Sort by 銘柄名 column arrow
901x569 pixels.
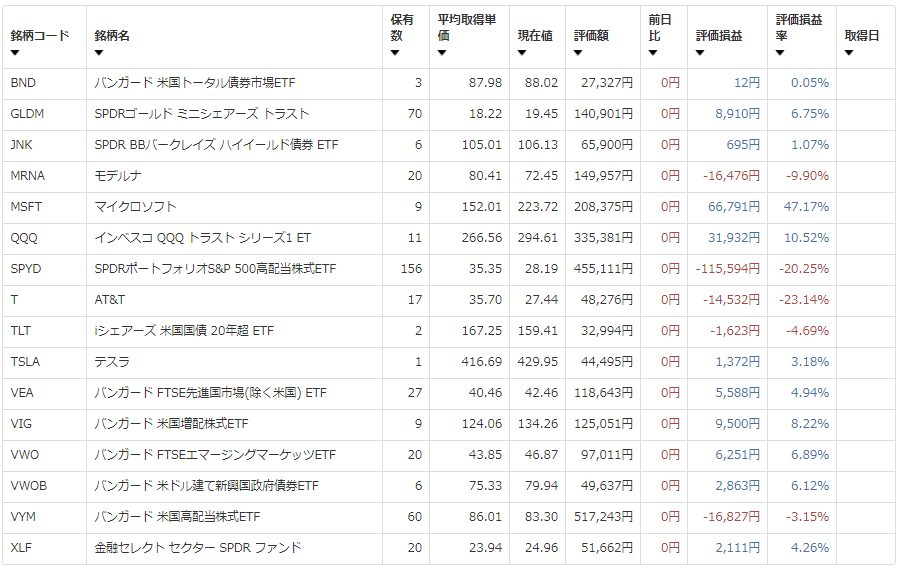coord(99,53)
